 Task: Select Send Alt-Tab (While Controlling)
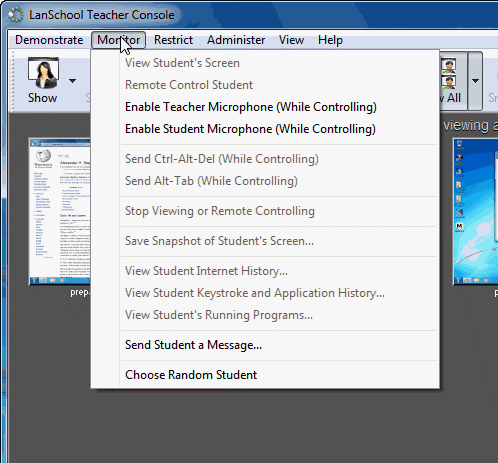pyautogui.click(x=265, y=181)
